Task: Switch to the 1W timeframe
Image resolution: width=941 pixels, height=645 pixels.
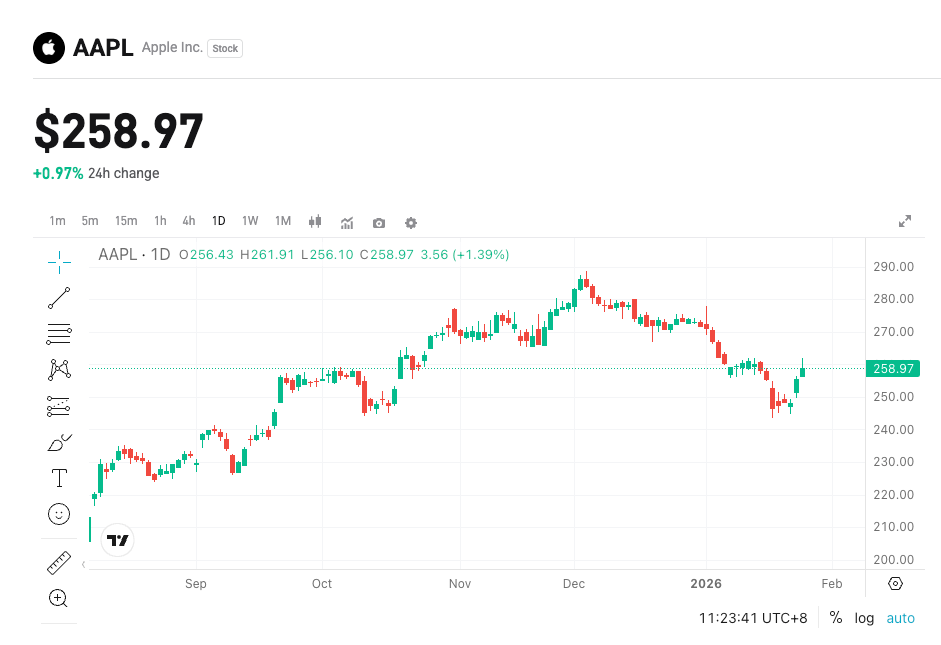Action: click(x=250, y=221)
